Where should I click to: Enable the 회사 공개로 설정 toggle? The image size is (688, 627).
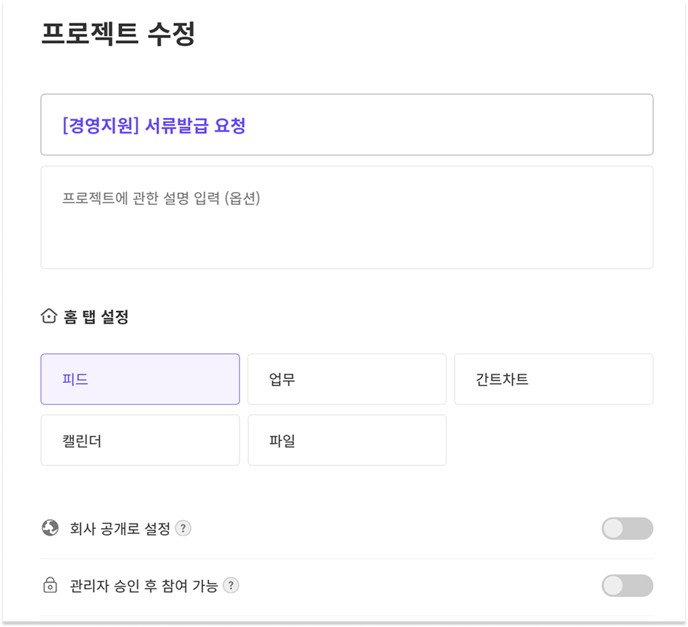627,528
